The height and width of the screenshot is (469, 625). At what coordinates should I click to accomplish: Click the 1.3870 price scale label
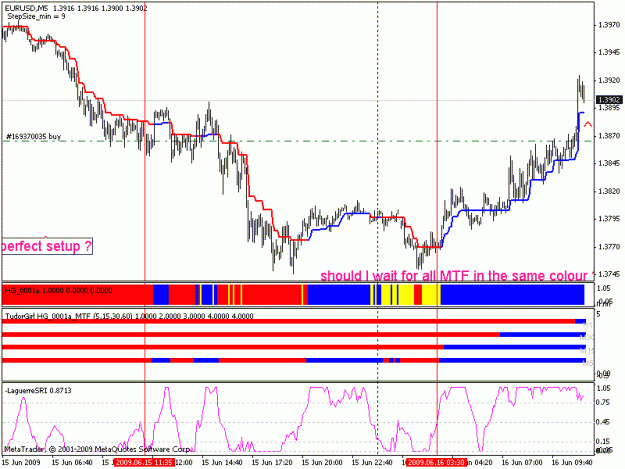click(609, 136)
